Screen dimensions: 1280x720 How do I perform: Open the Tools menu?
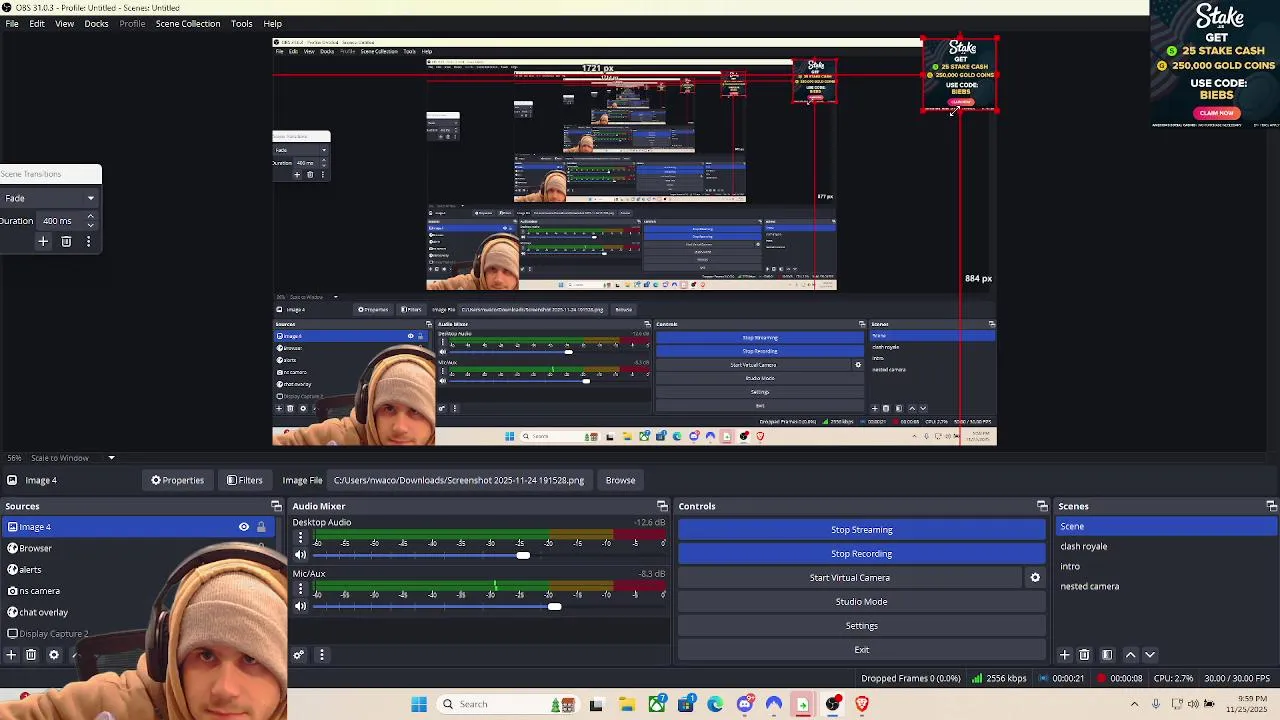pos(241,23)
